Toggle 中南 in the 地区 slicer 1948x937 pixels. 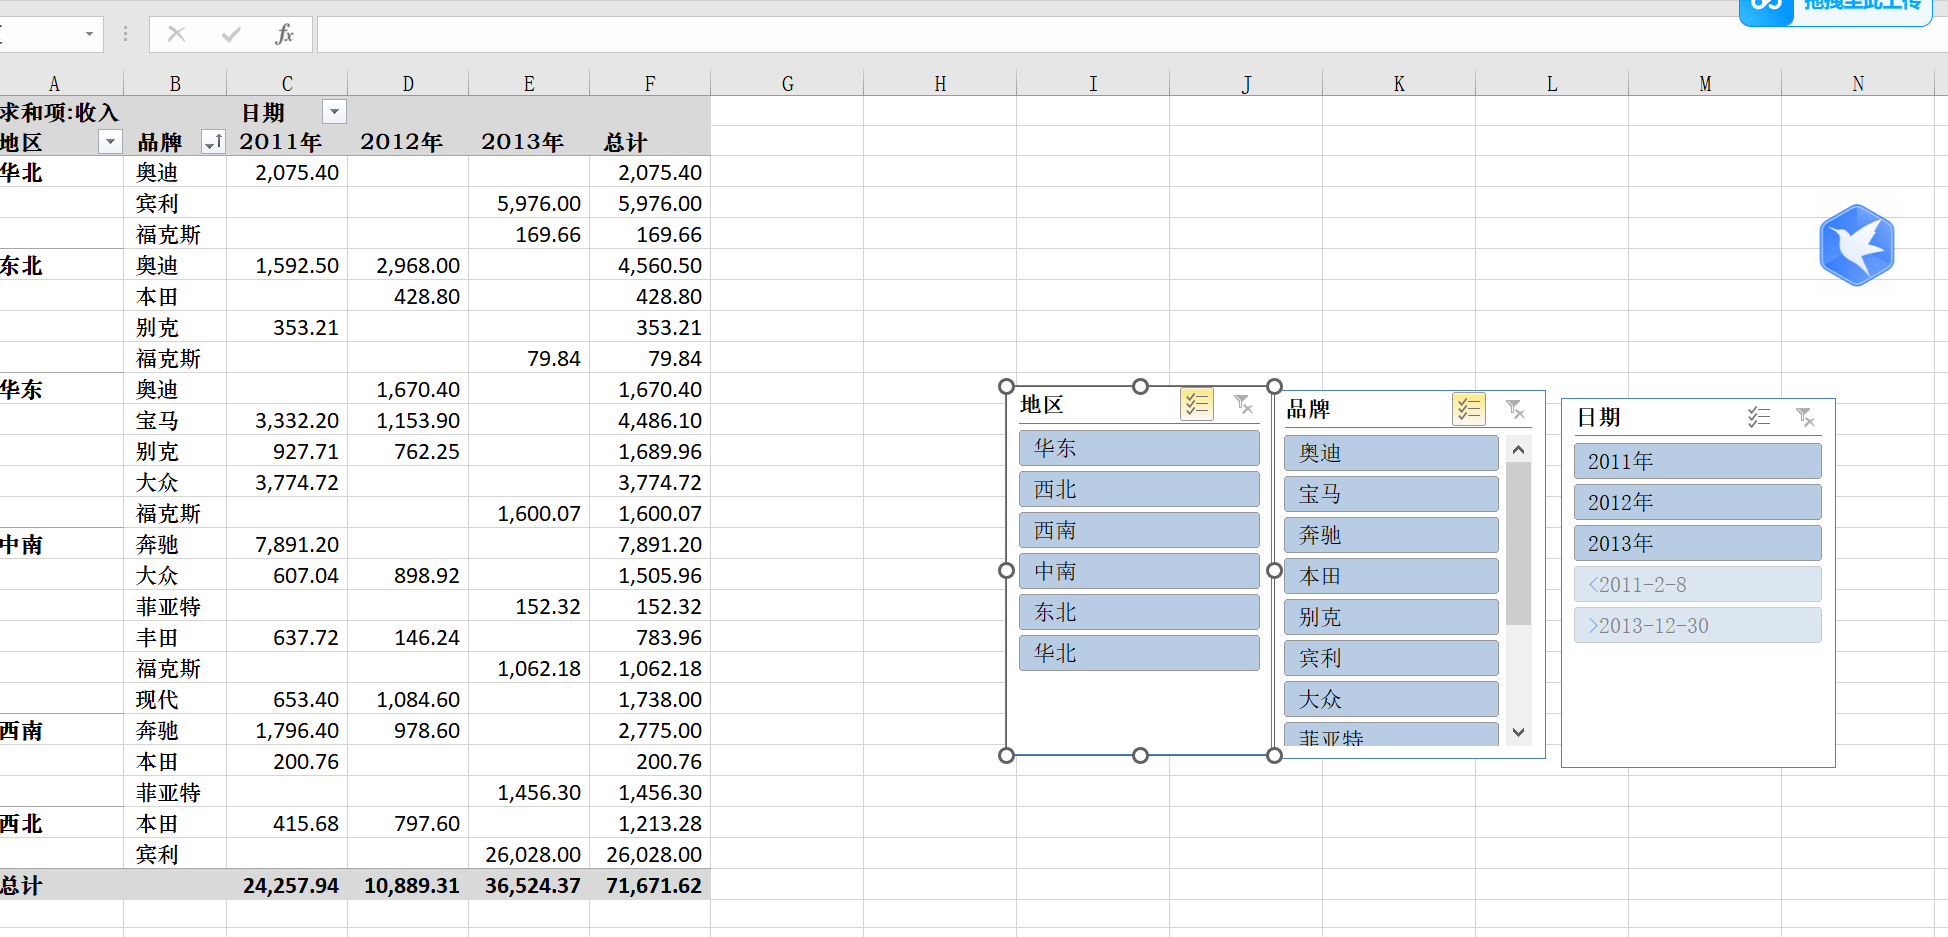pyautogui.click(x=1139, y=571)
